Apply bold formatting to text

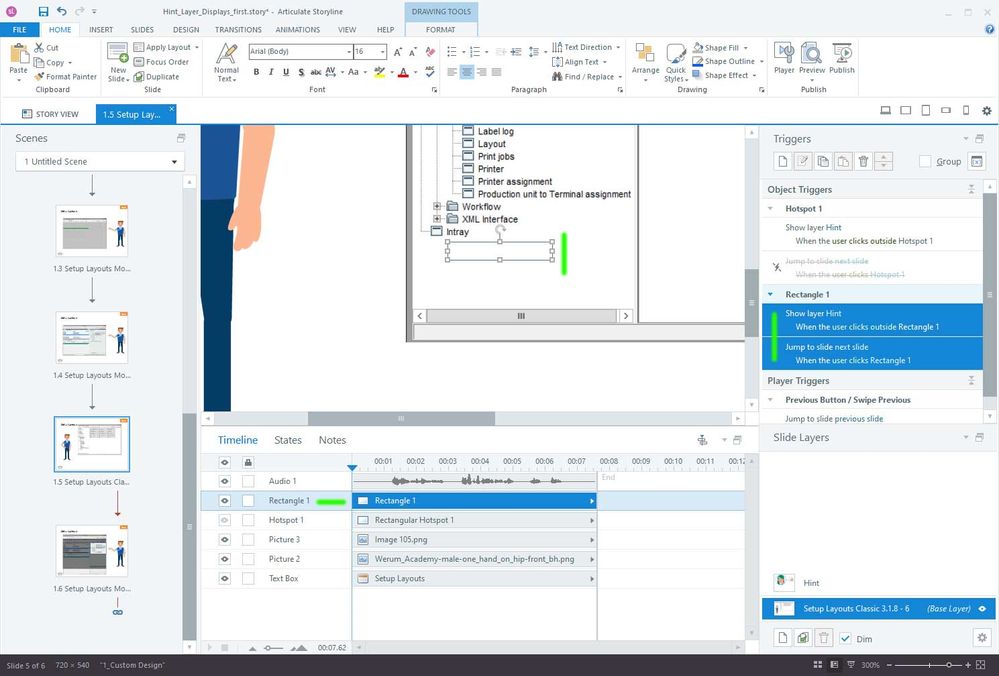256,72
